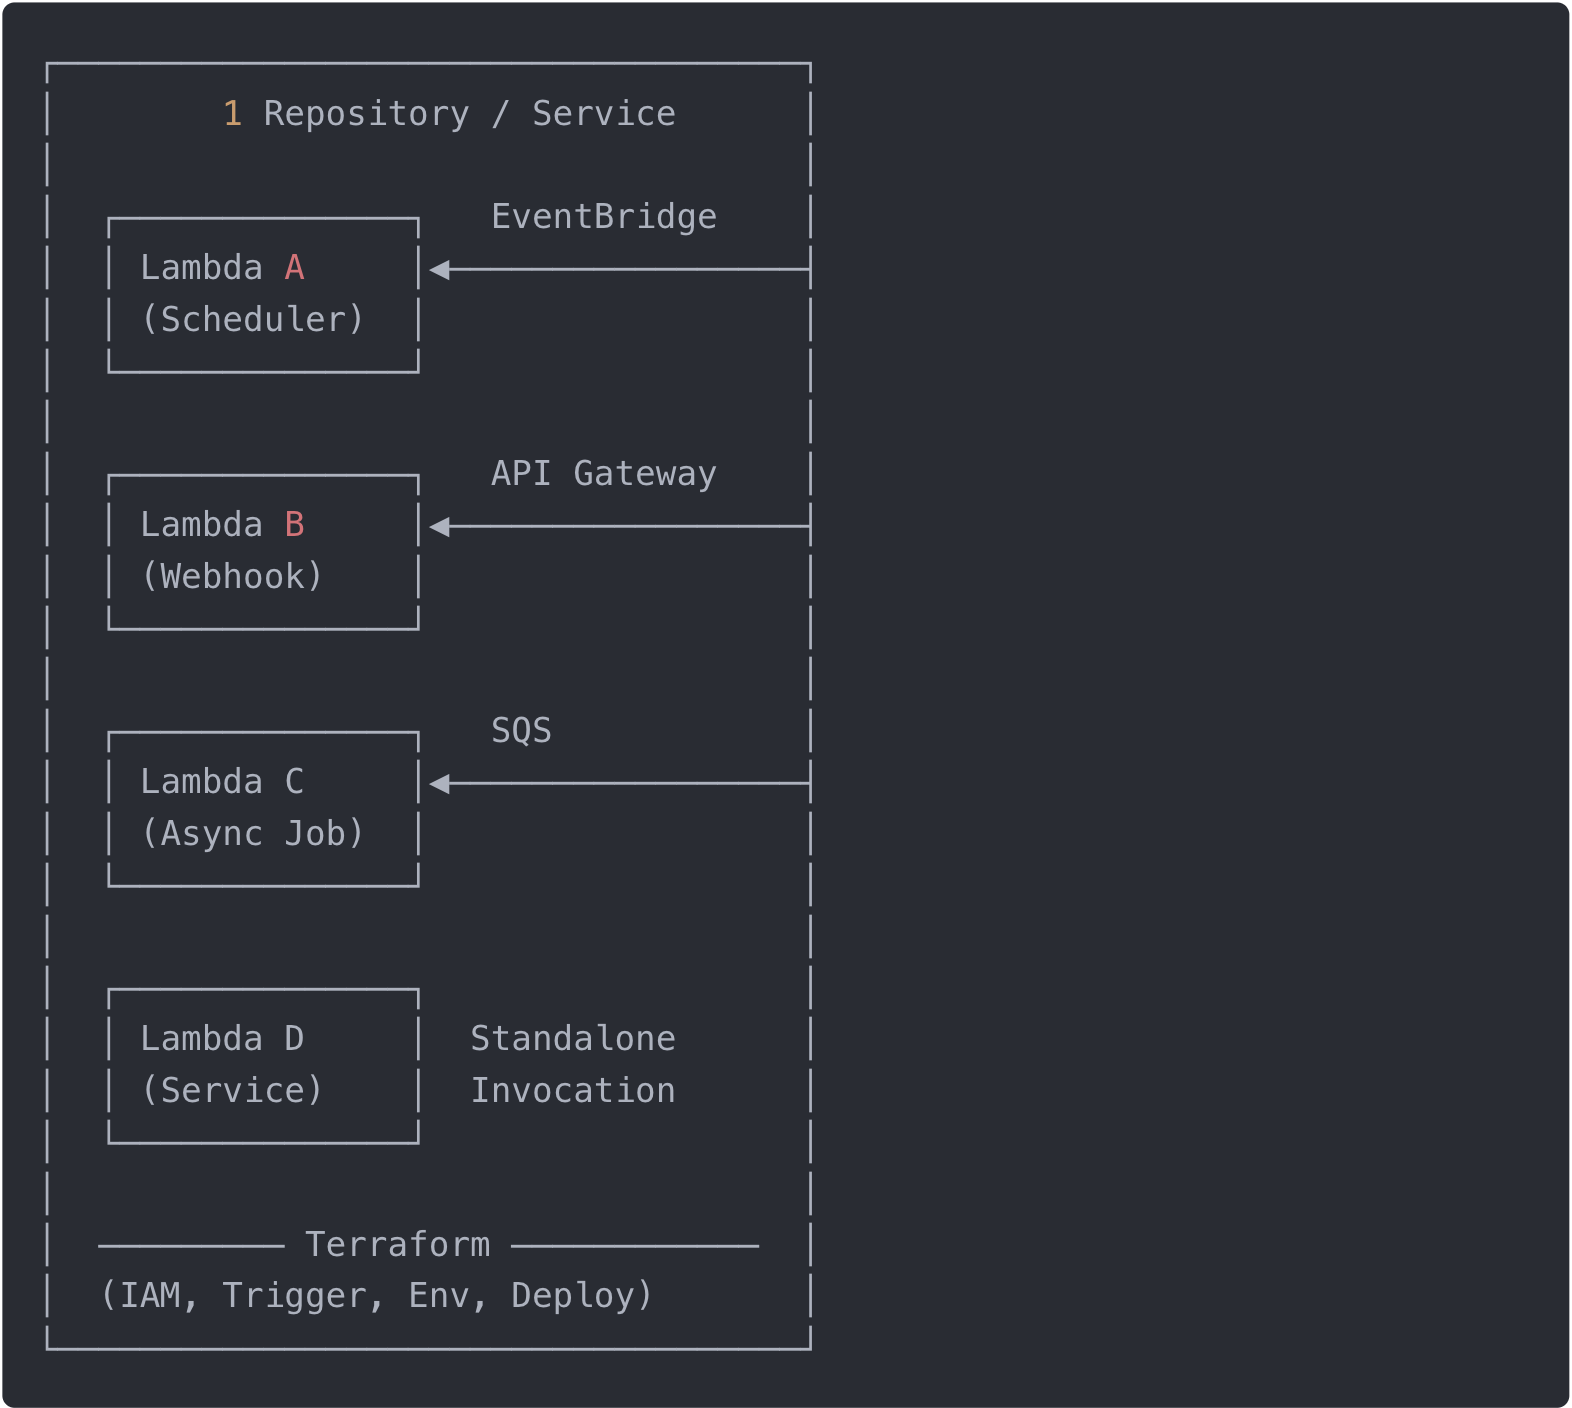
Task: Click the red letter B
Action: point(294,525)
